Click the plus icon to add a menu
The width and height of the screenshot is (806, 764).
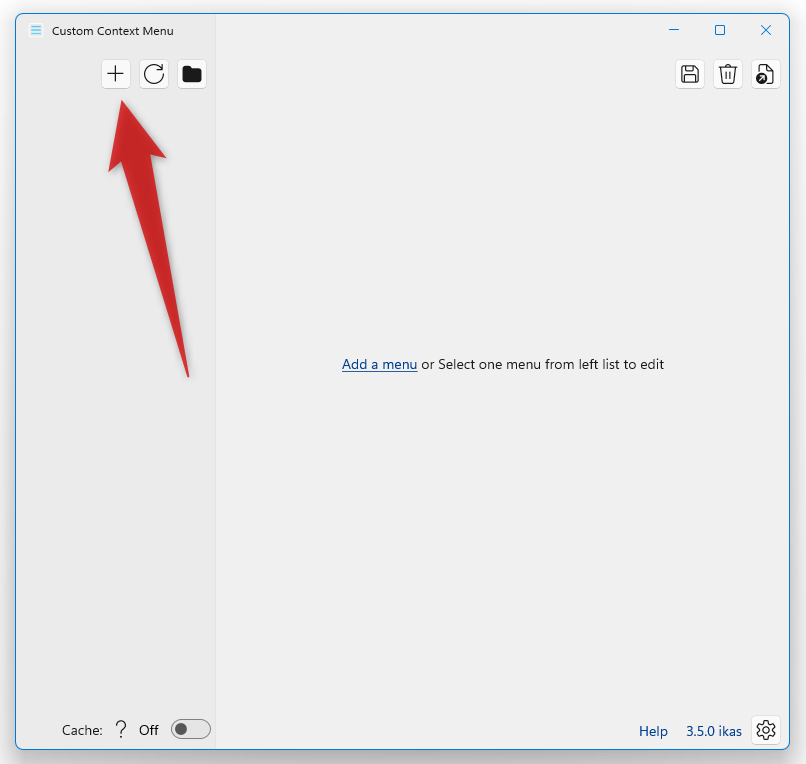[116, 74]
